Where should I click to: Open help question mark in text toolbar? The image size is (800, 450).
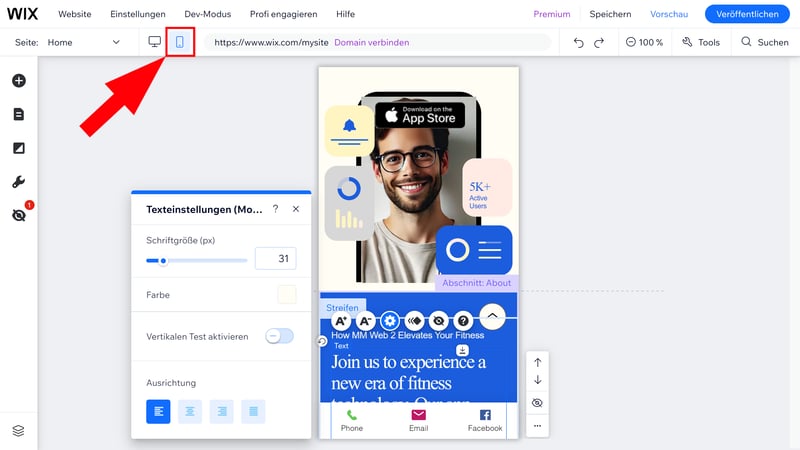(x=463, y=321)
